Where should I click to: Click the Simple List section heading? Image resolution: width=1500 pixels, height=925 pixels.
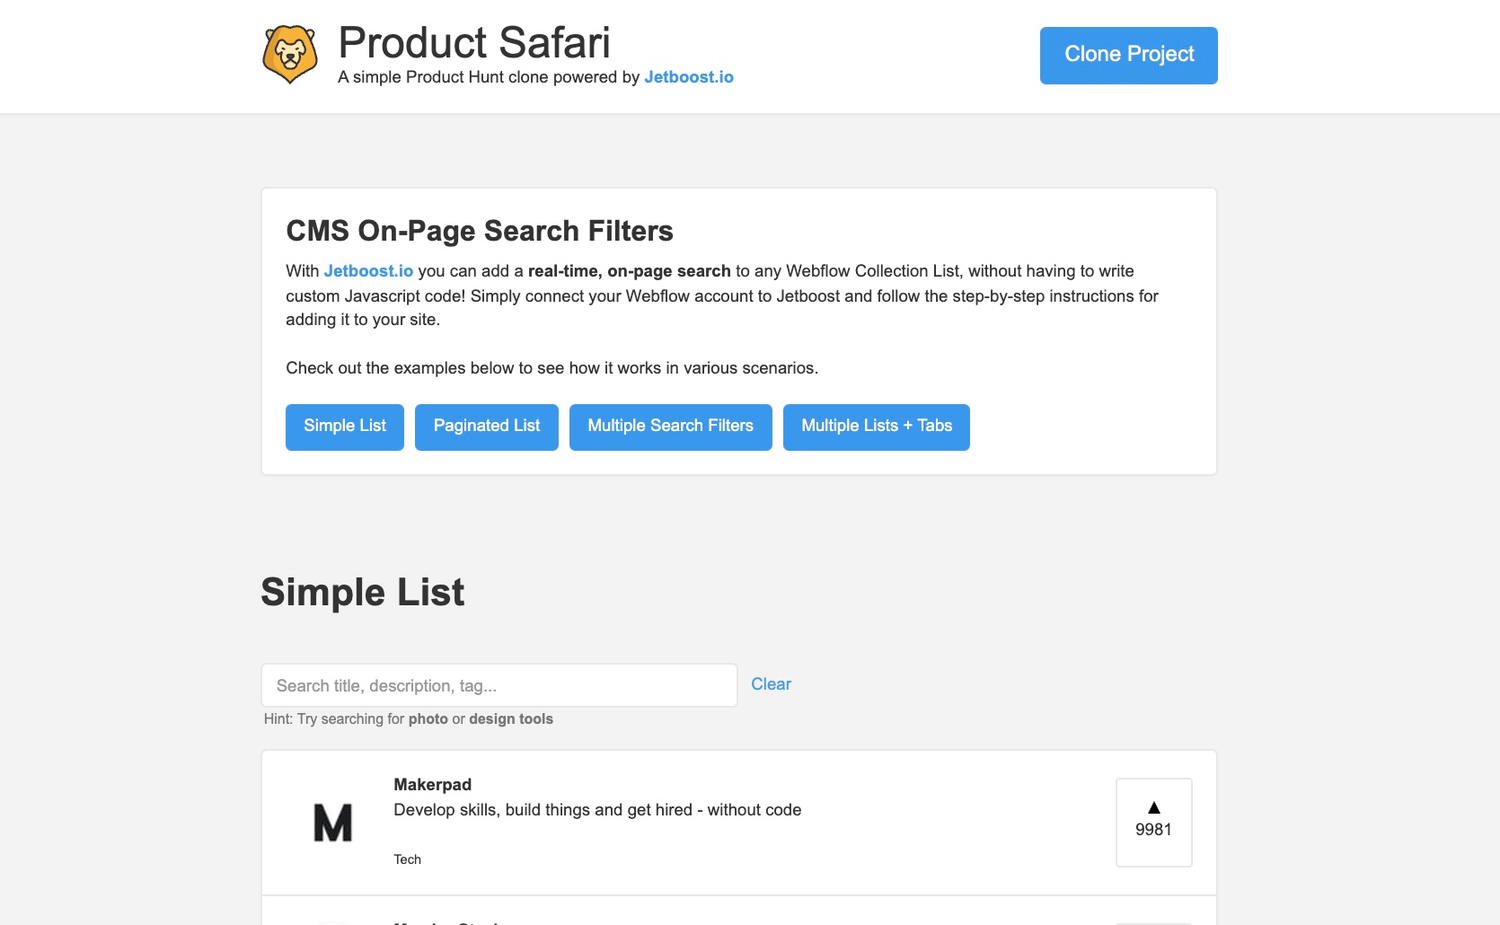pos(362,592)
